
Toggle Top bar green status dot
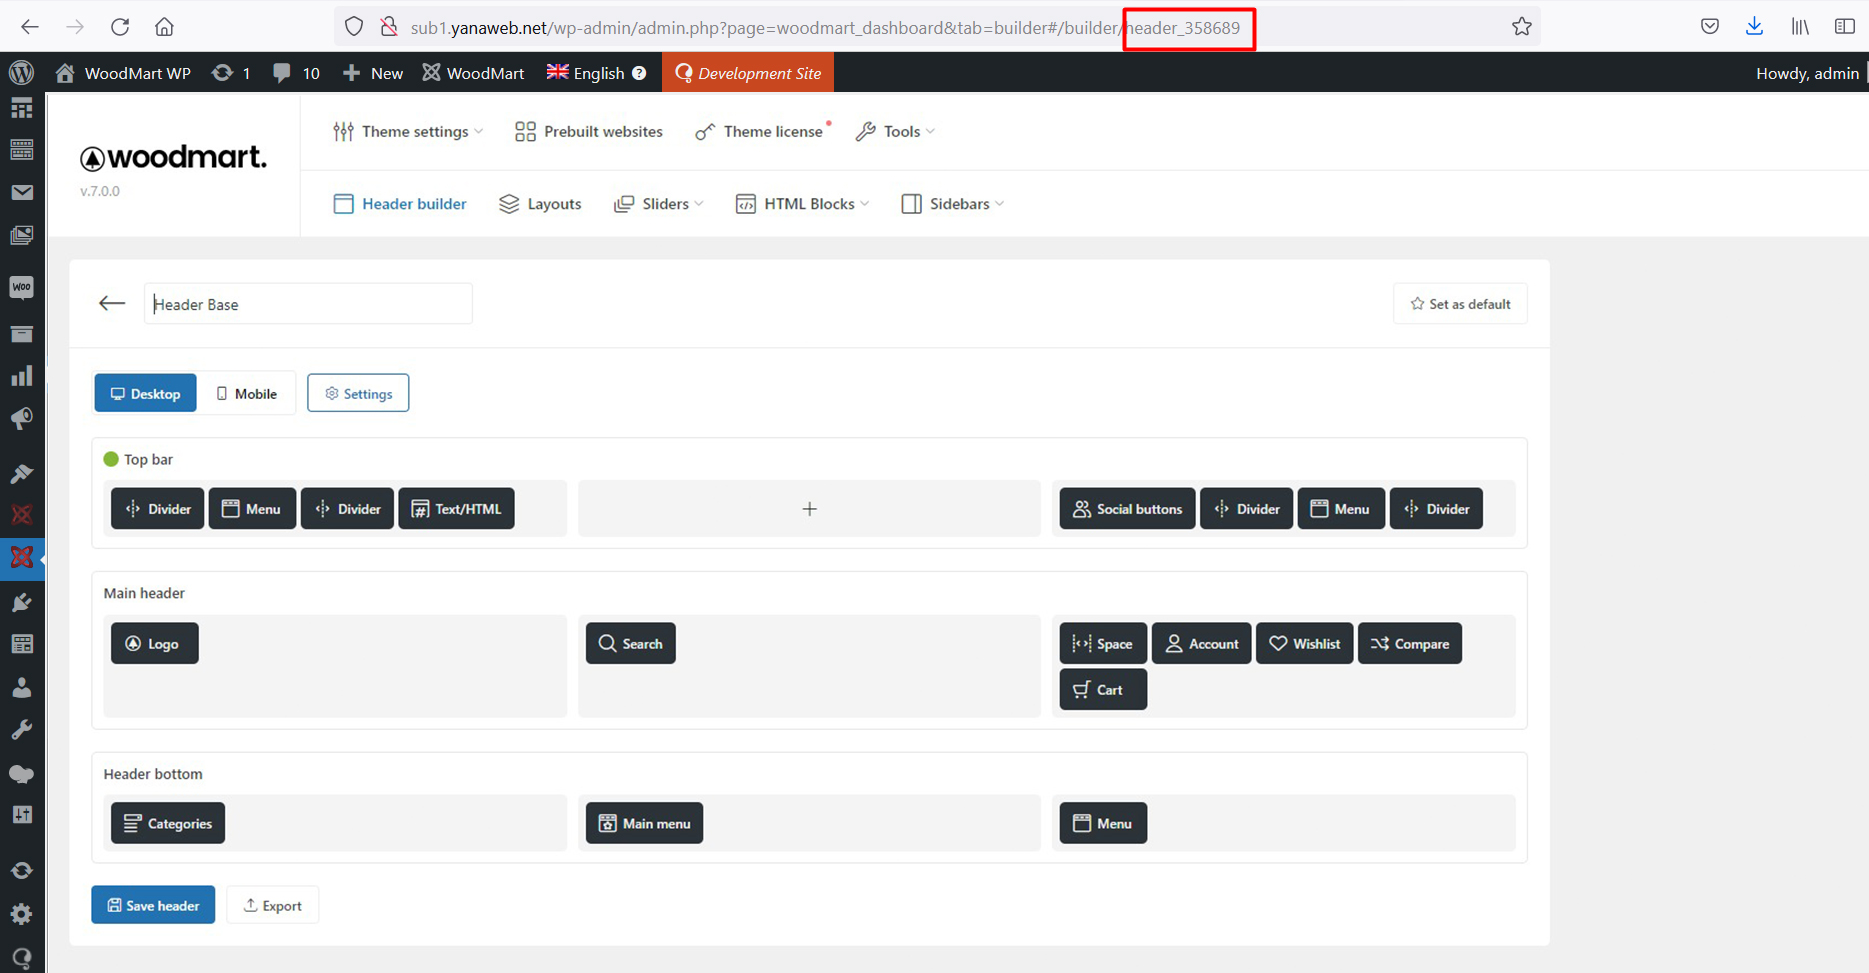[111, 459]
